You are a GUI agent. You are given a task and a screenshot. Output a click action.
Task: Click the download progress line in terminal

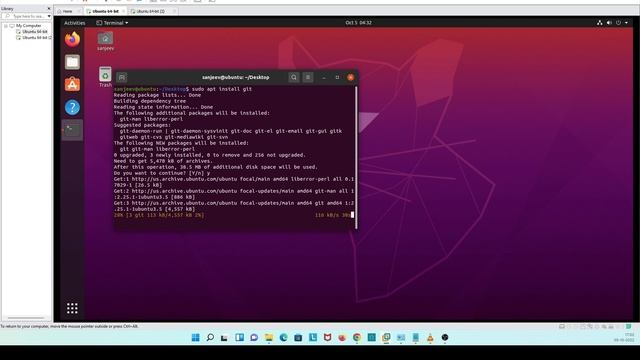[x=233, y=215]
